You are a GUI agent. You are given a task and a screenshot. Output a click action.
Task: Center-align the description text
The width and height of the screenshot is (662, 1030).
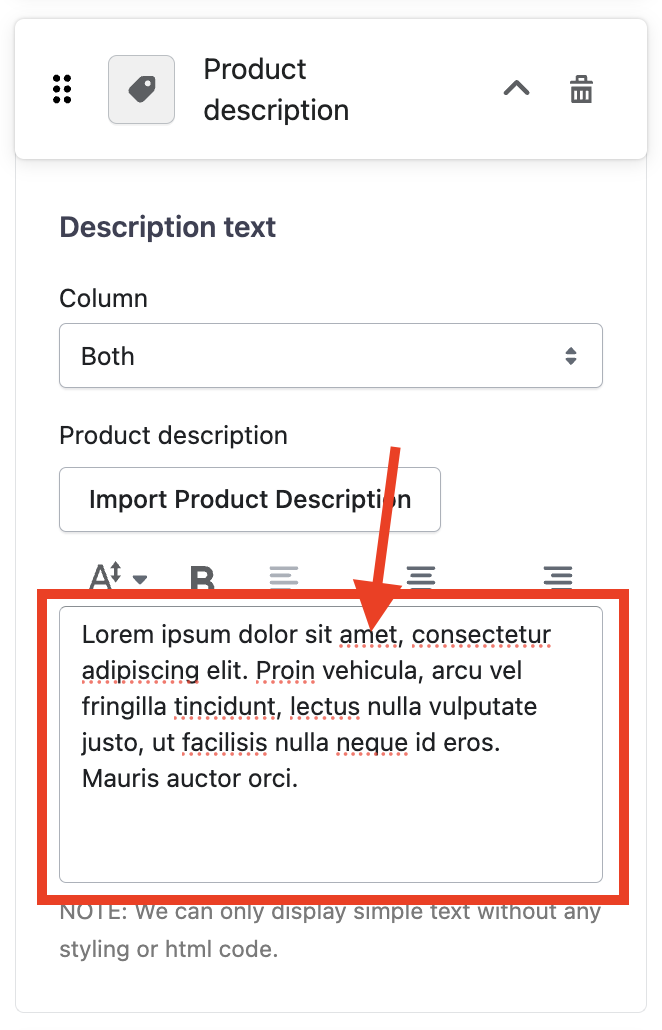pyautogui.click(x=421, y=577)
